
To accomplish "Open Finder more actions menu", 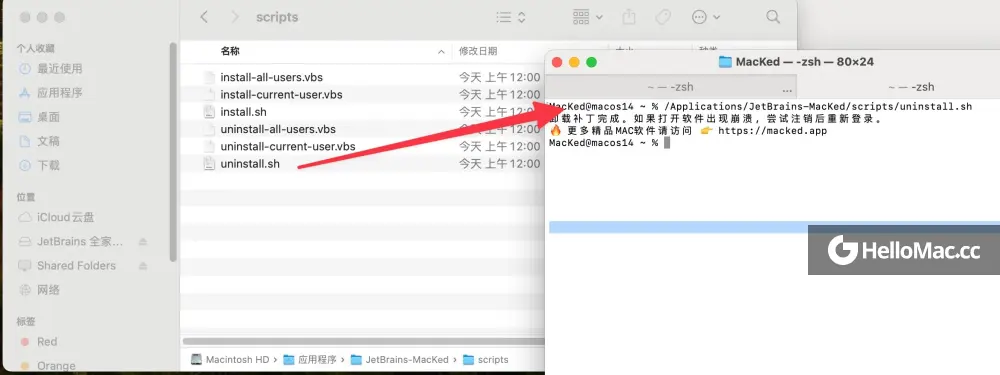I will pyautogui.click(x=706, y=17).
